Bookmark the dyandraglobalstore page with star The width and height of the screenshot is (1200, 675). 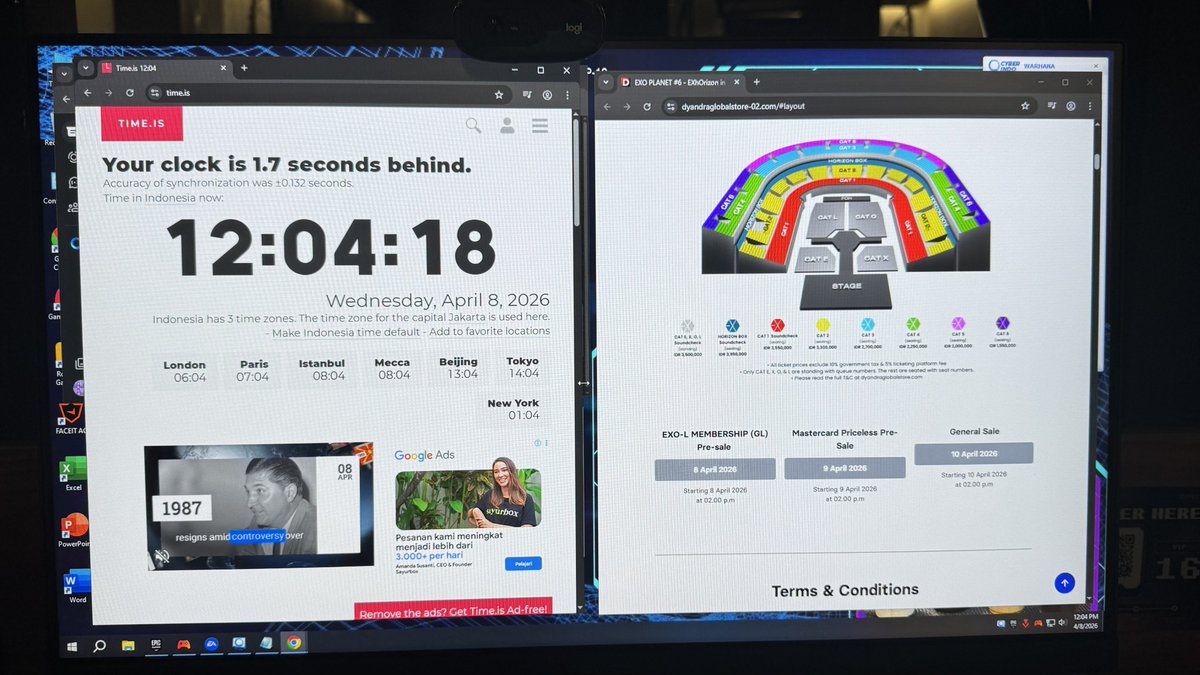click(x=1025, y=105)
